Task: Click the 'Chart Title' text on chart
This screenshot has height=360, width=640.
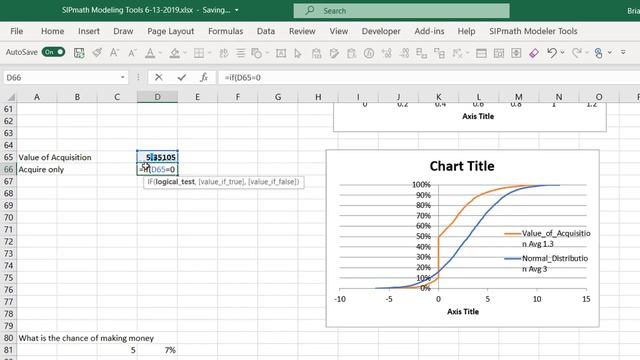Action: [x=462, y=166]
